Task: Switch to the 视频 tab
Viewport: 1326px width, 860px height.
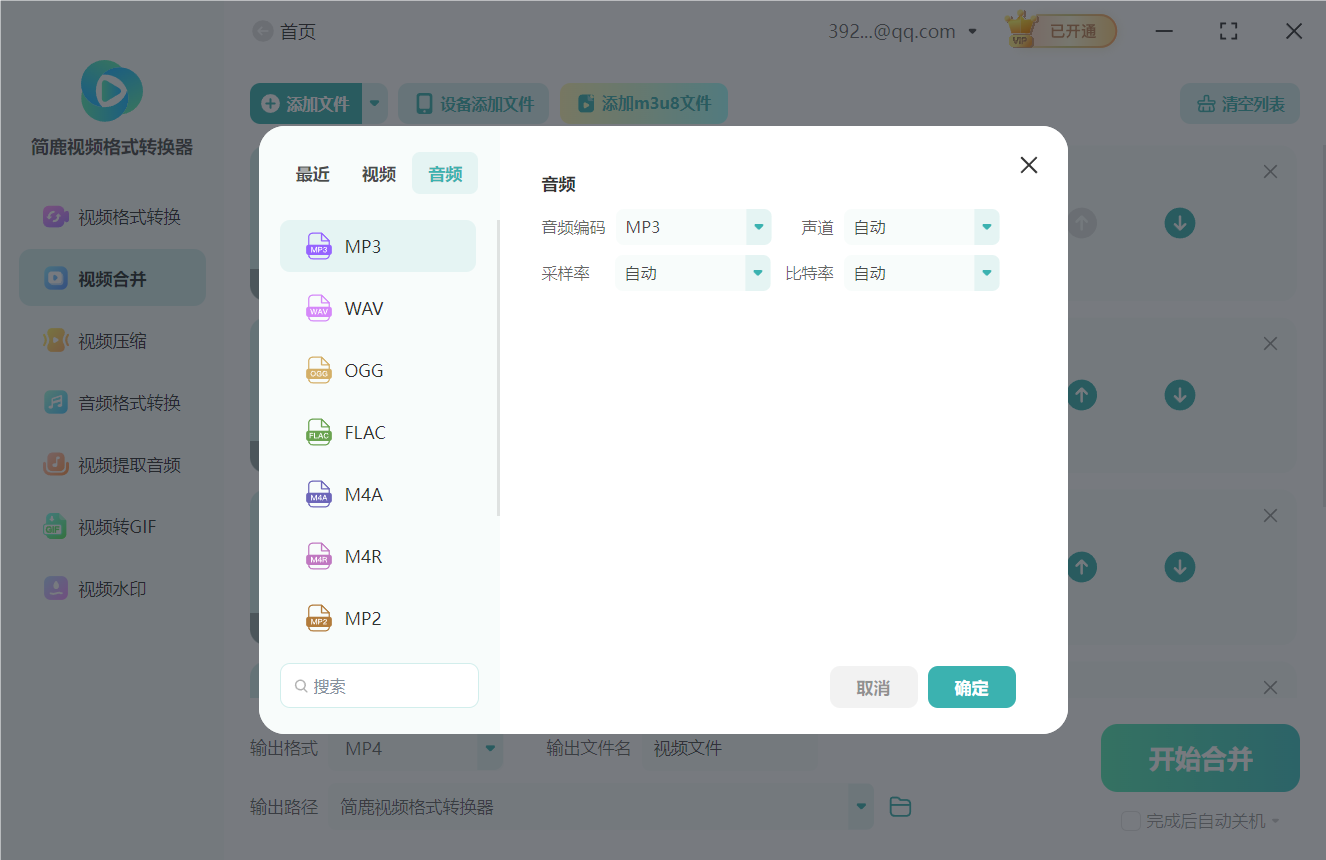Action: 379,173
